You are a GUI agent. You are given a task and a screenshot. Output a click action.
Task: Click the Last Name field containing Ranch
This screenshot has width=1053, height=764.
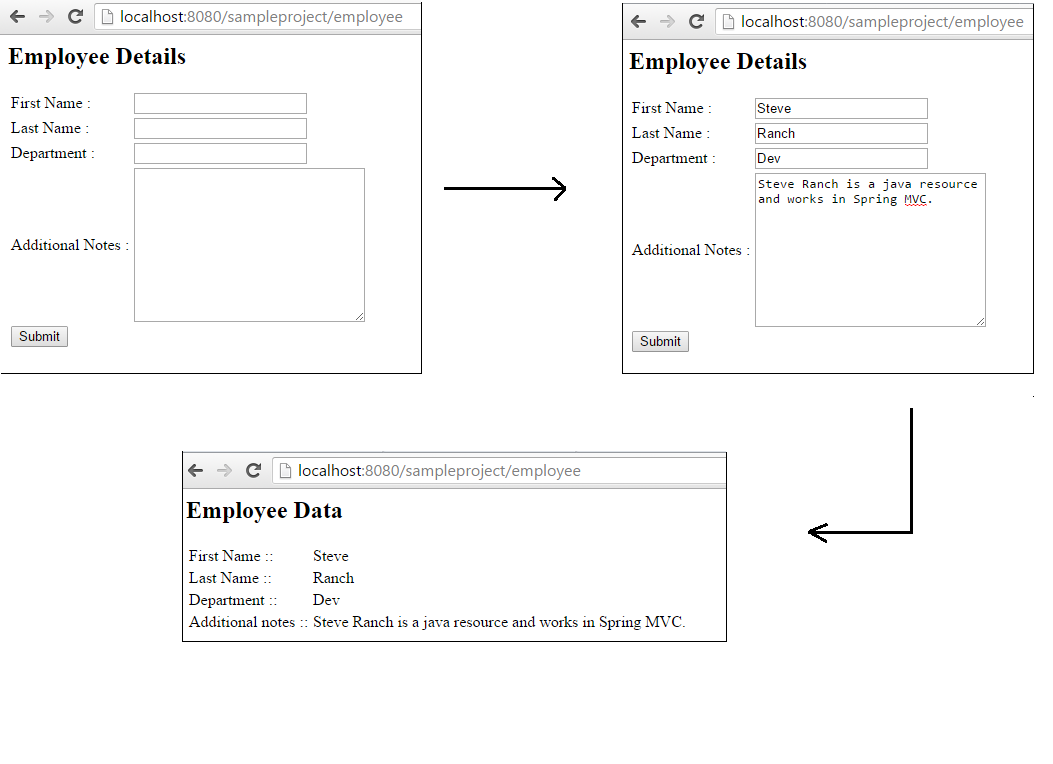(x=840, y=132)
